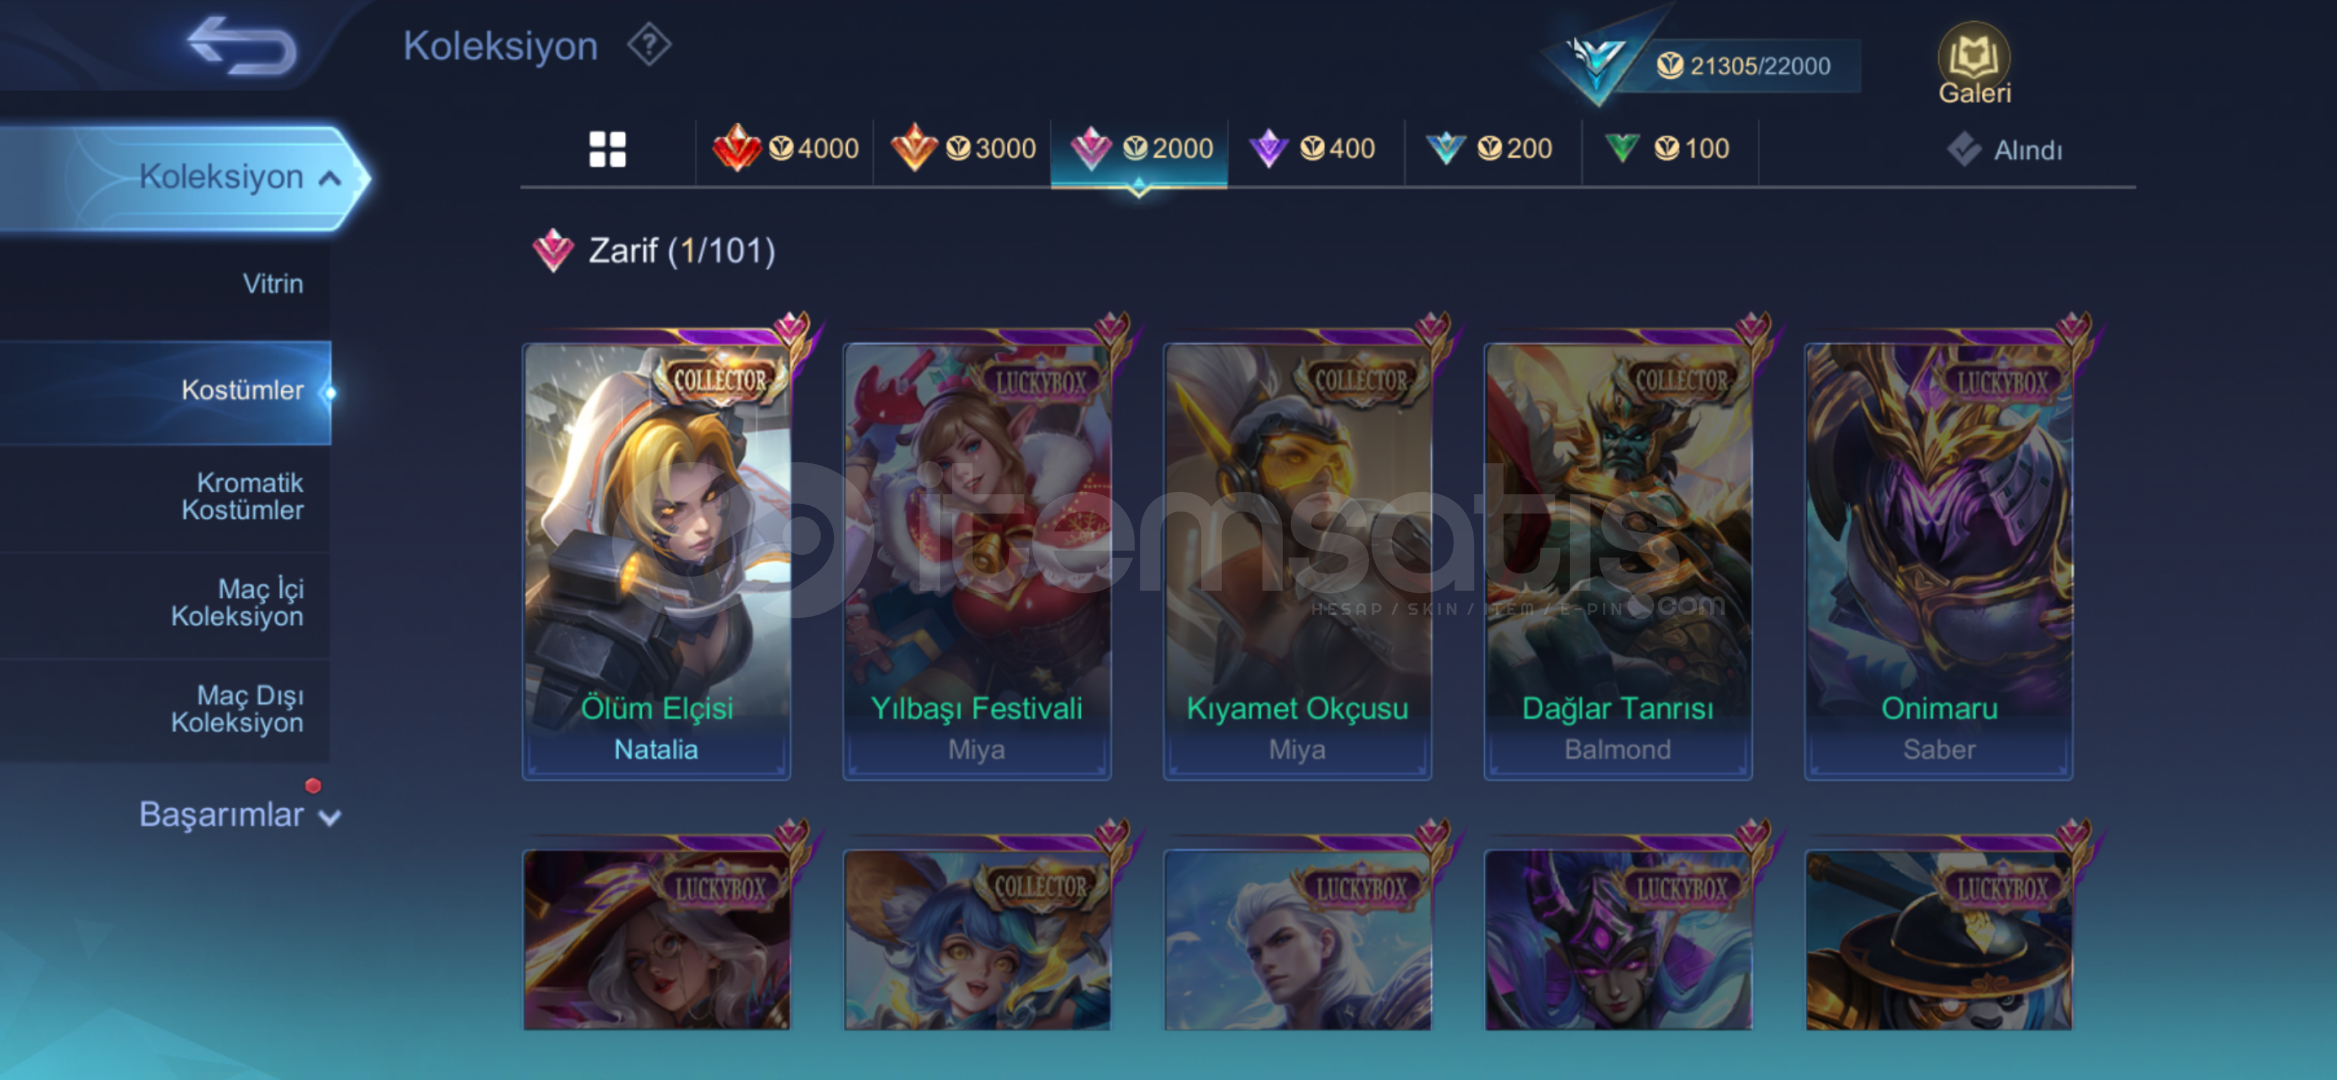
Task: Select the red gem 4000 tier filter
Action: [785, 149]
